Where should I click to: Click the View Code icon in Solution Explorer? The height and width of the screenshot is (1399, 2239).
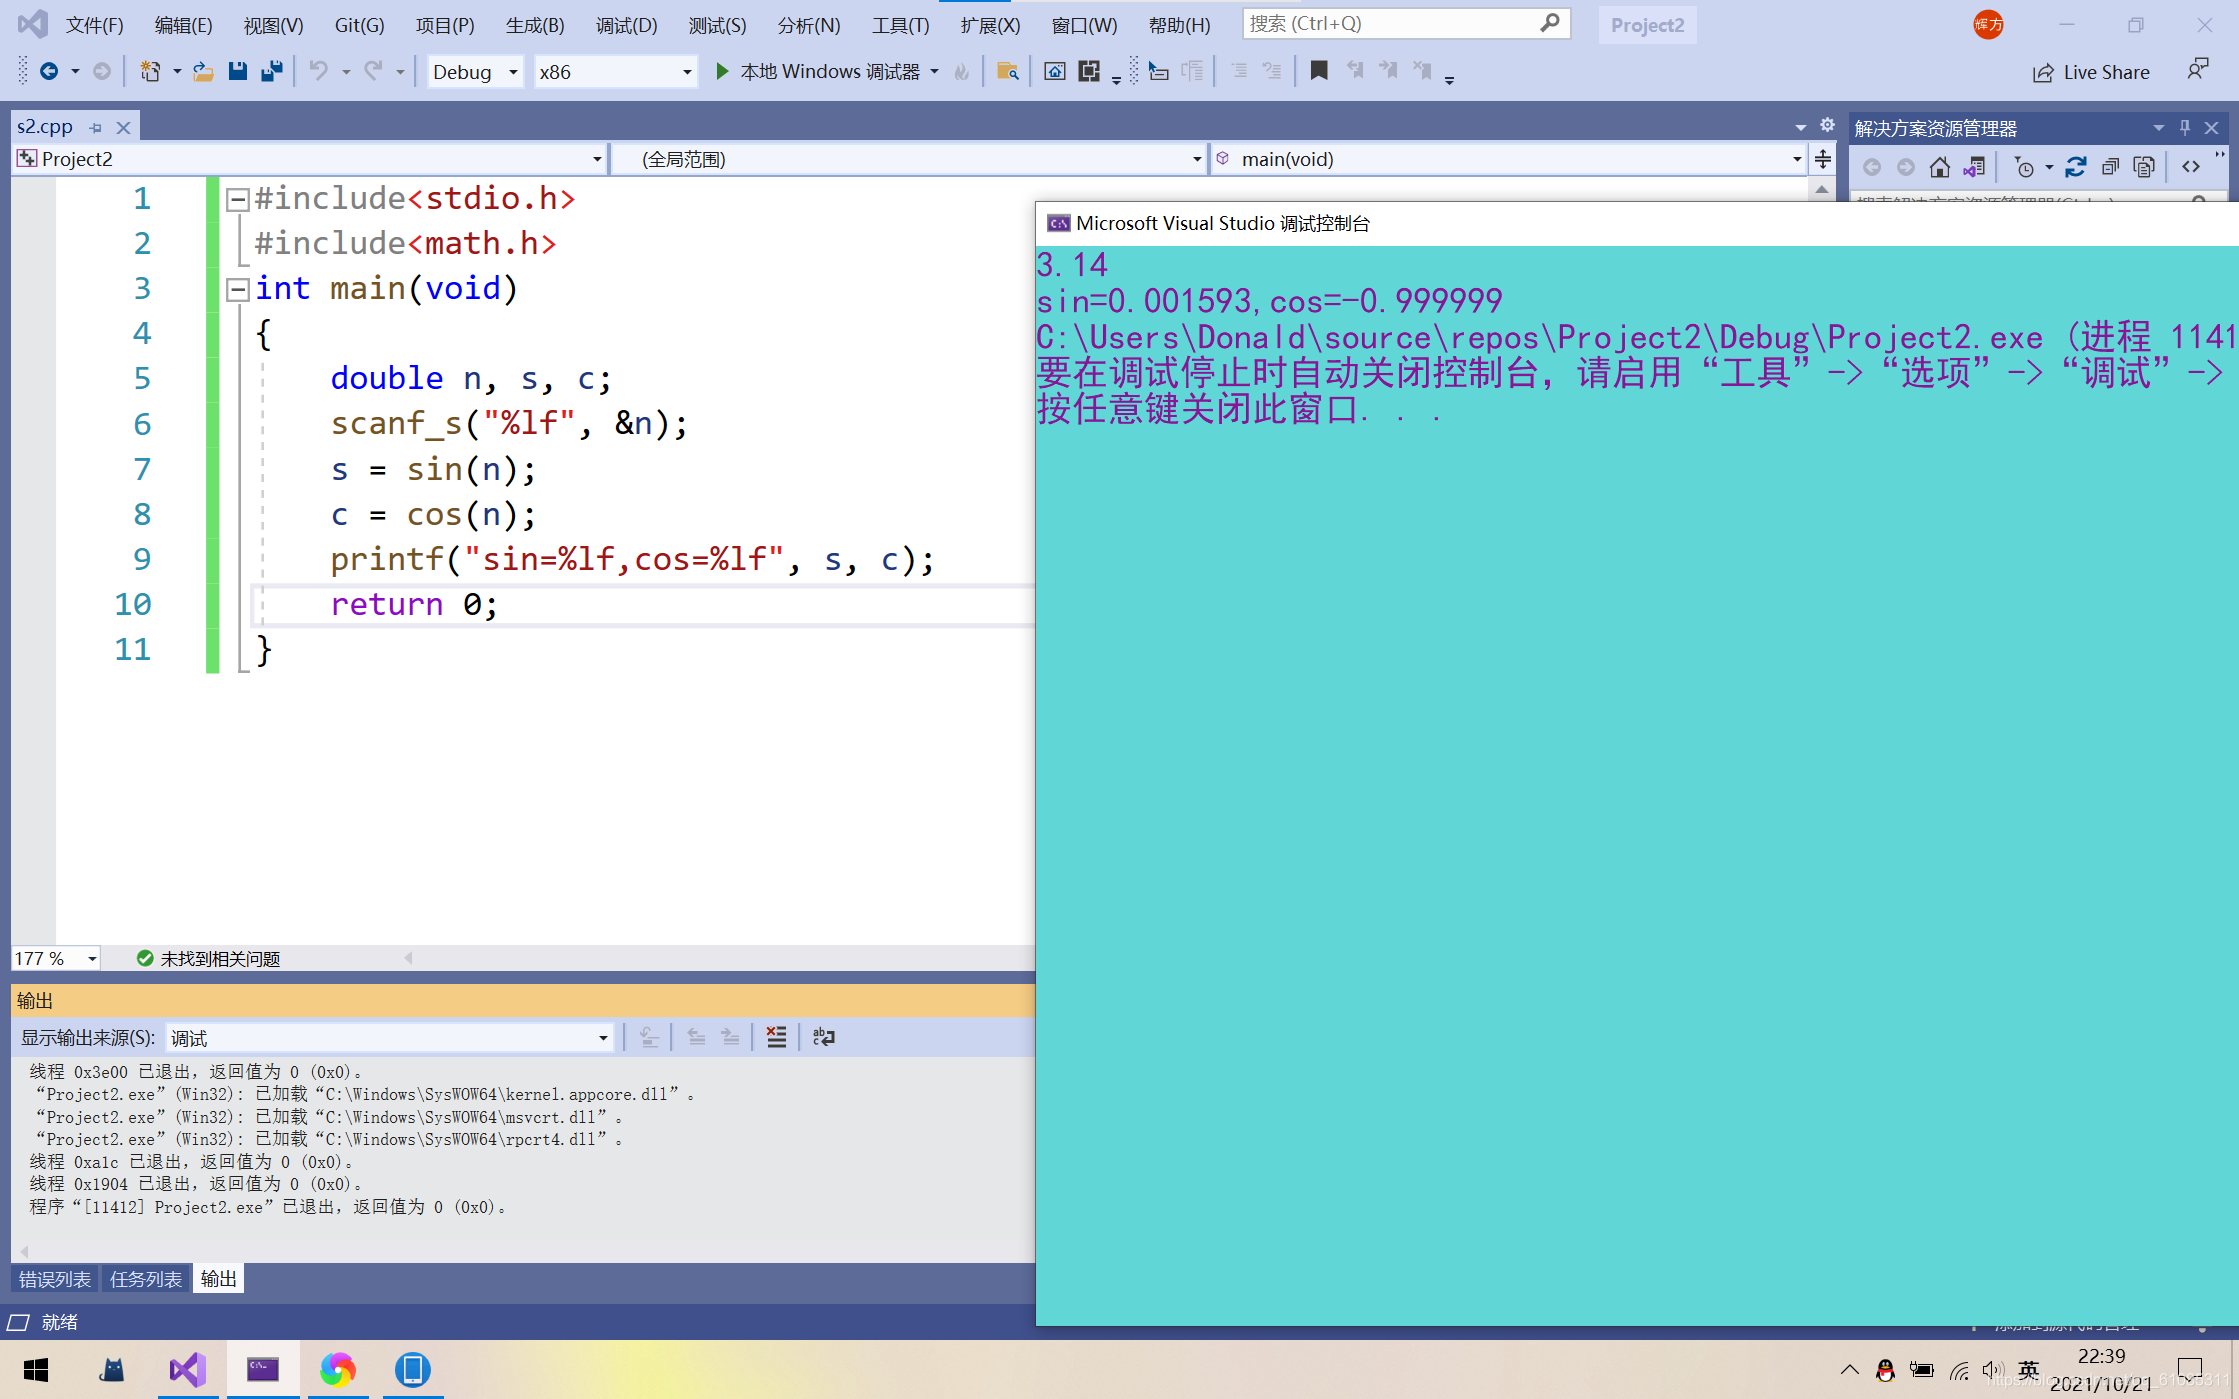pyautogui.click(x=2191, y=167)
